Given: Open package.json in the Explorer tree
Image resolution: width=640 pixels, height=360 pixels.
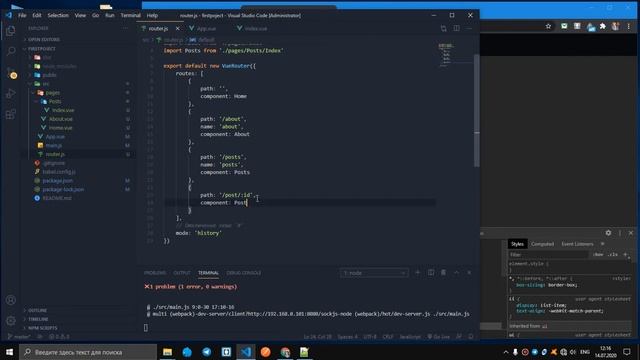Looking at the screenshot, I should click(x=58, y=180).
